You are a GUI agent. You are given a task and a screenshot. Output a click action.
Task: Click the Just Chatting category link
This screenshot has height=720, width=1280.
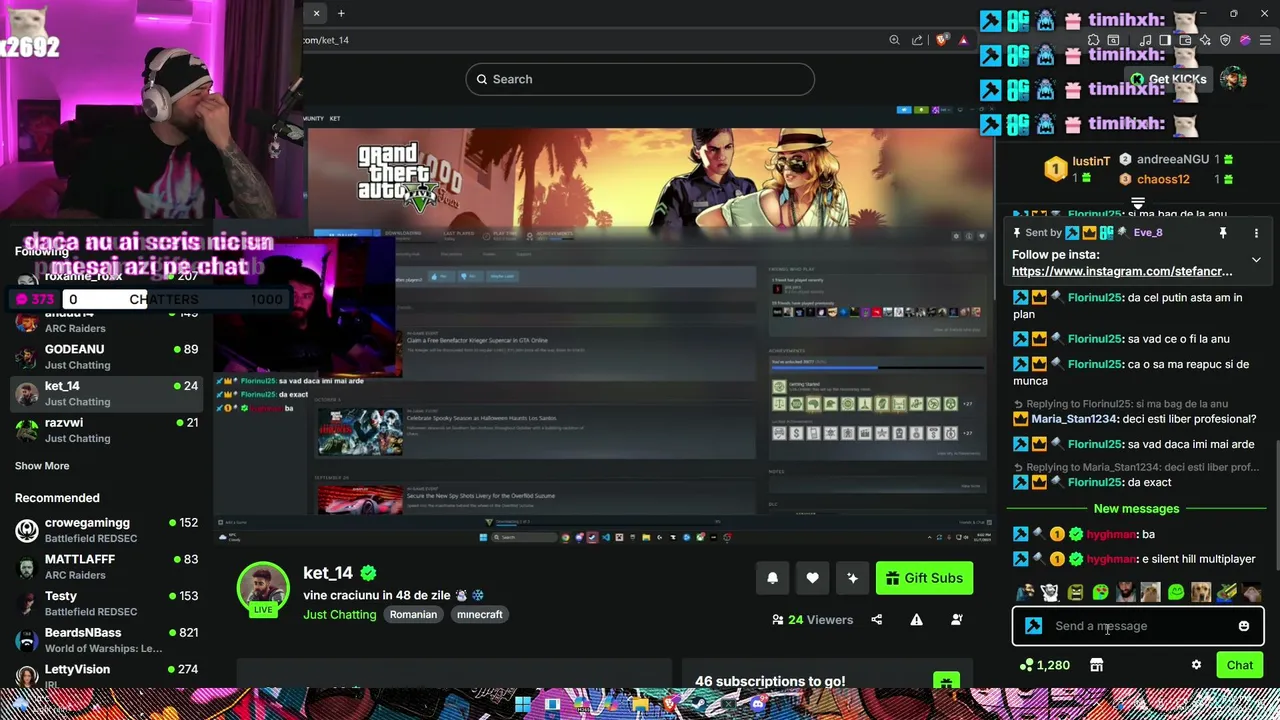click(x=339, y=614)
